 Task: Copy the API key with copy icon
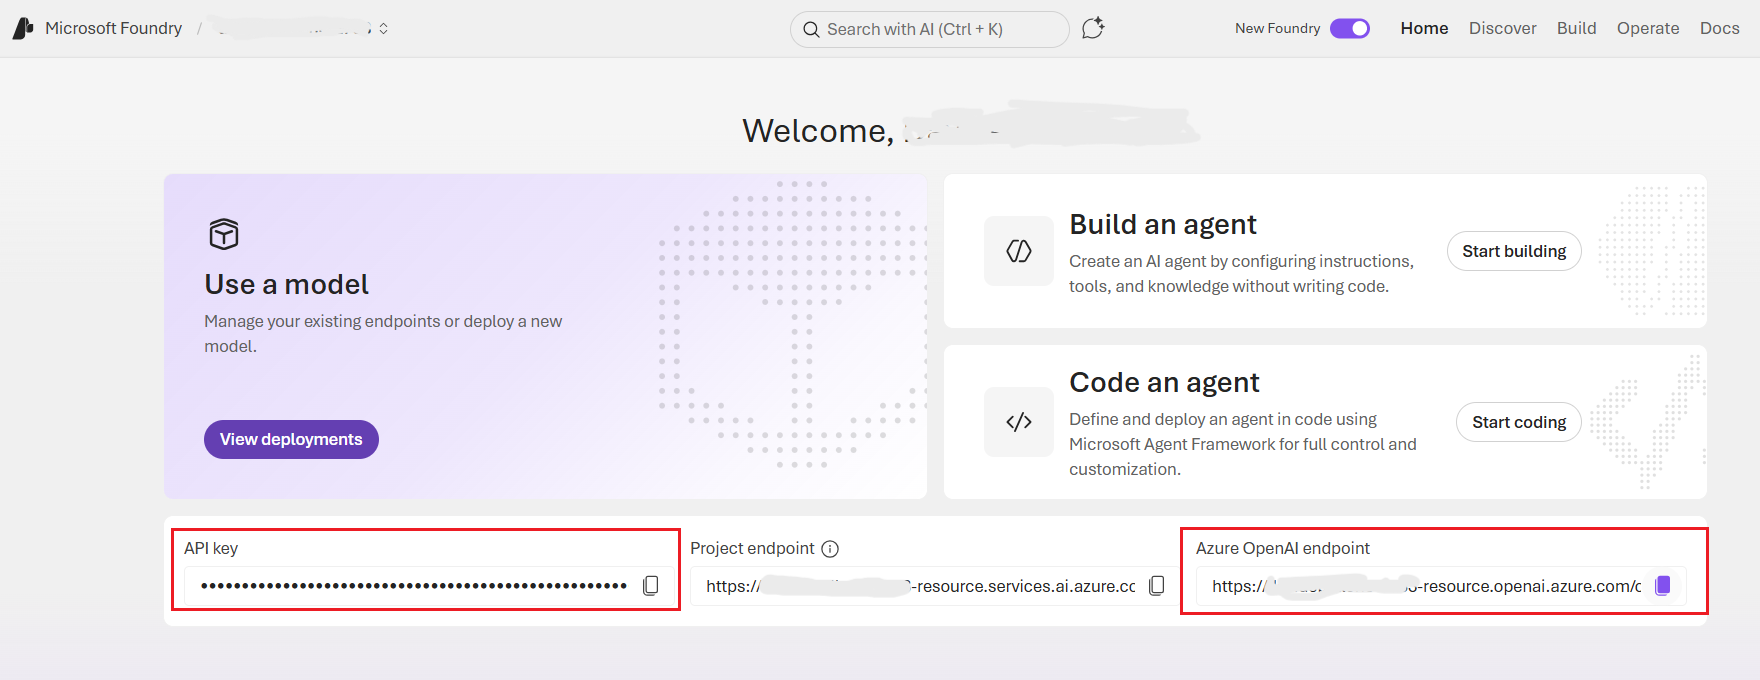[650, 585]
